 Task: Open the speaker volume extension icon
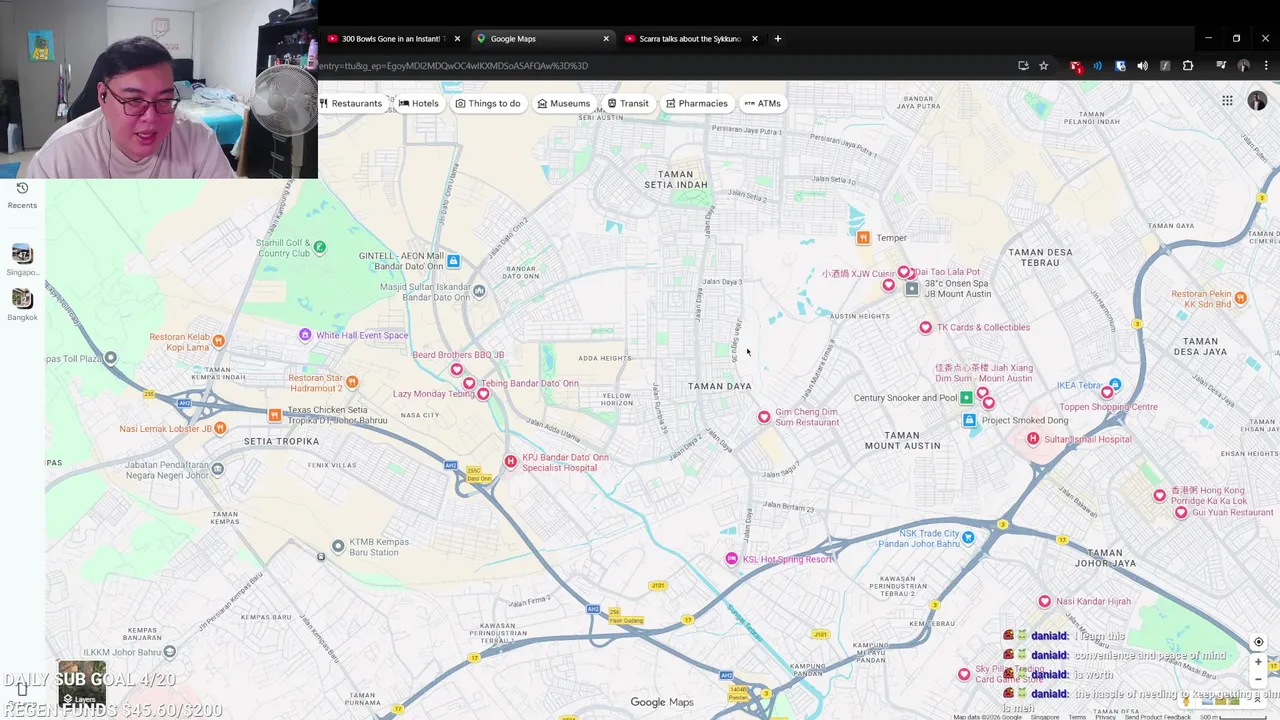[x=1143, y=66]
